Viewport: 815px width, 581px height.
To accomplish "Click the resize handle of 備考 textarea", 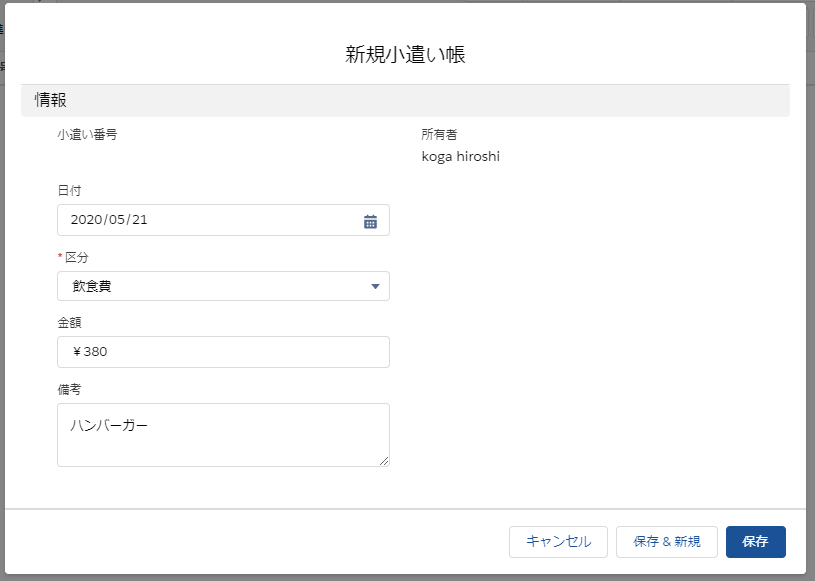I will 383,460.
